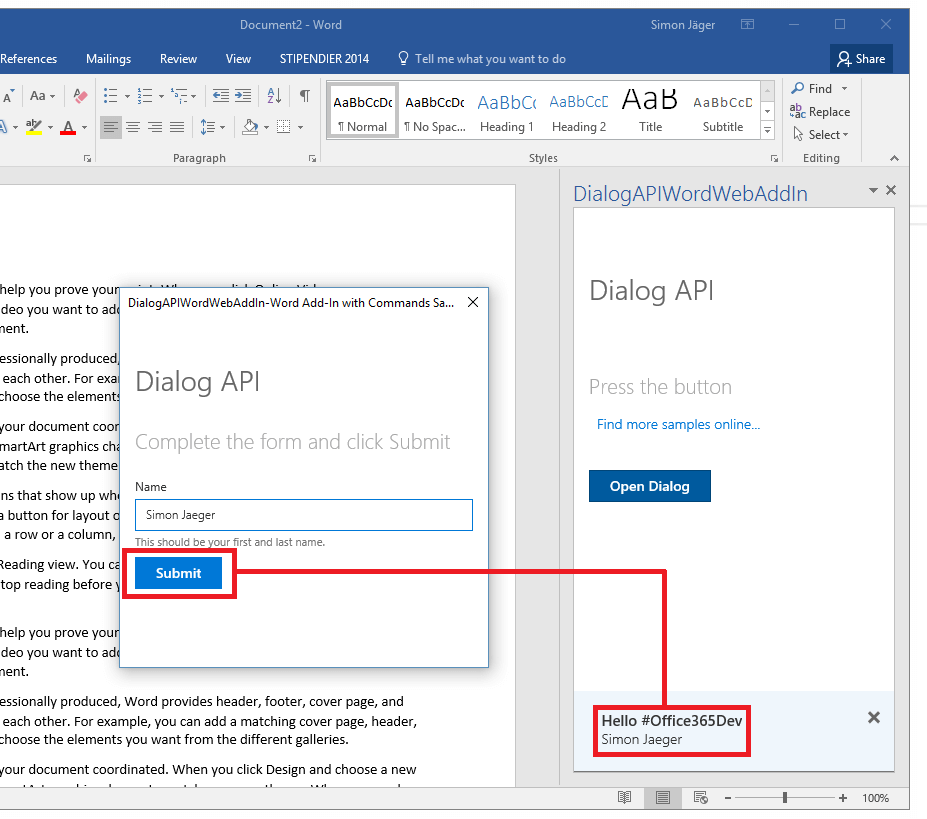Center-align the paragraph text
The width and height of the screenshot is (927, 819).
tap(133, 127)
